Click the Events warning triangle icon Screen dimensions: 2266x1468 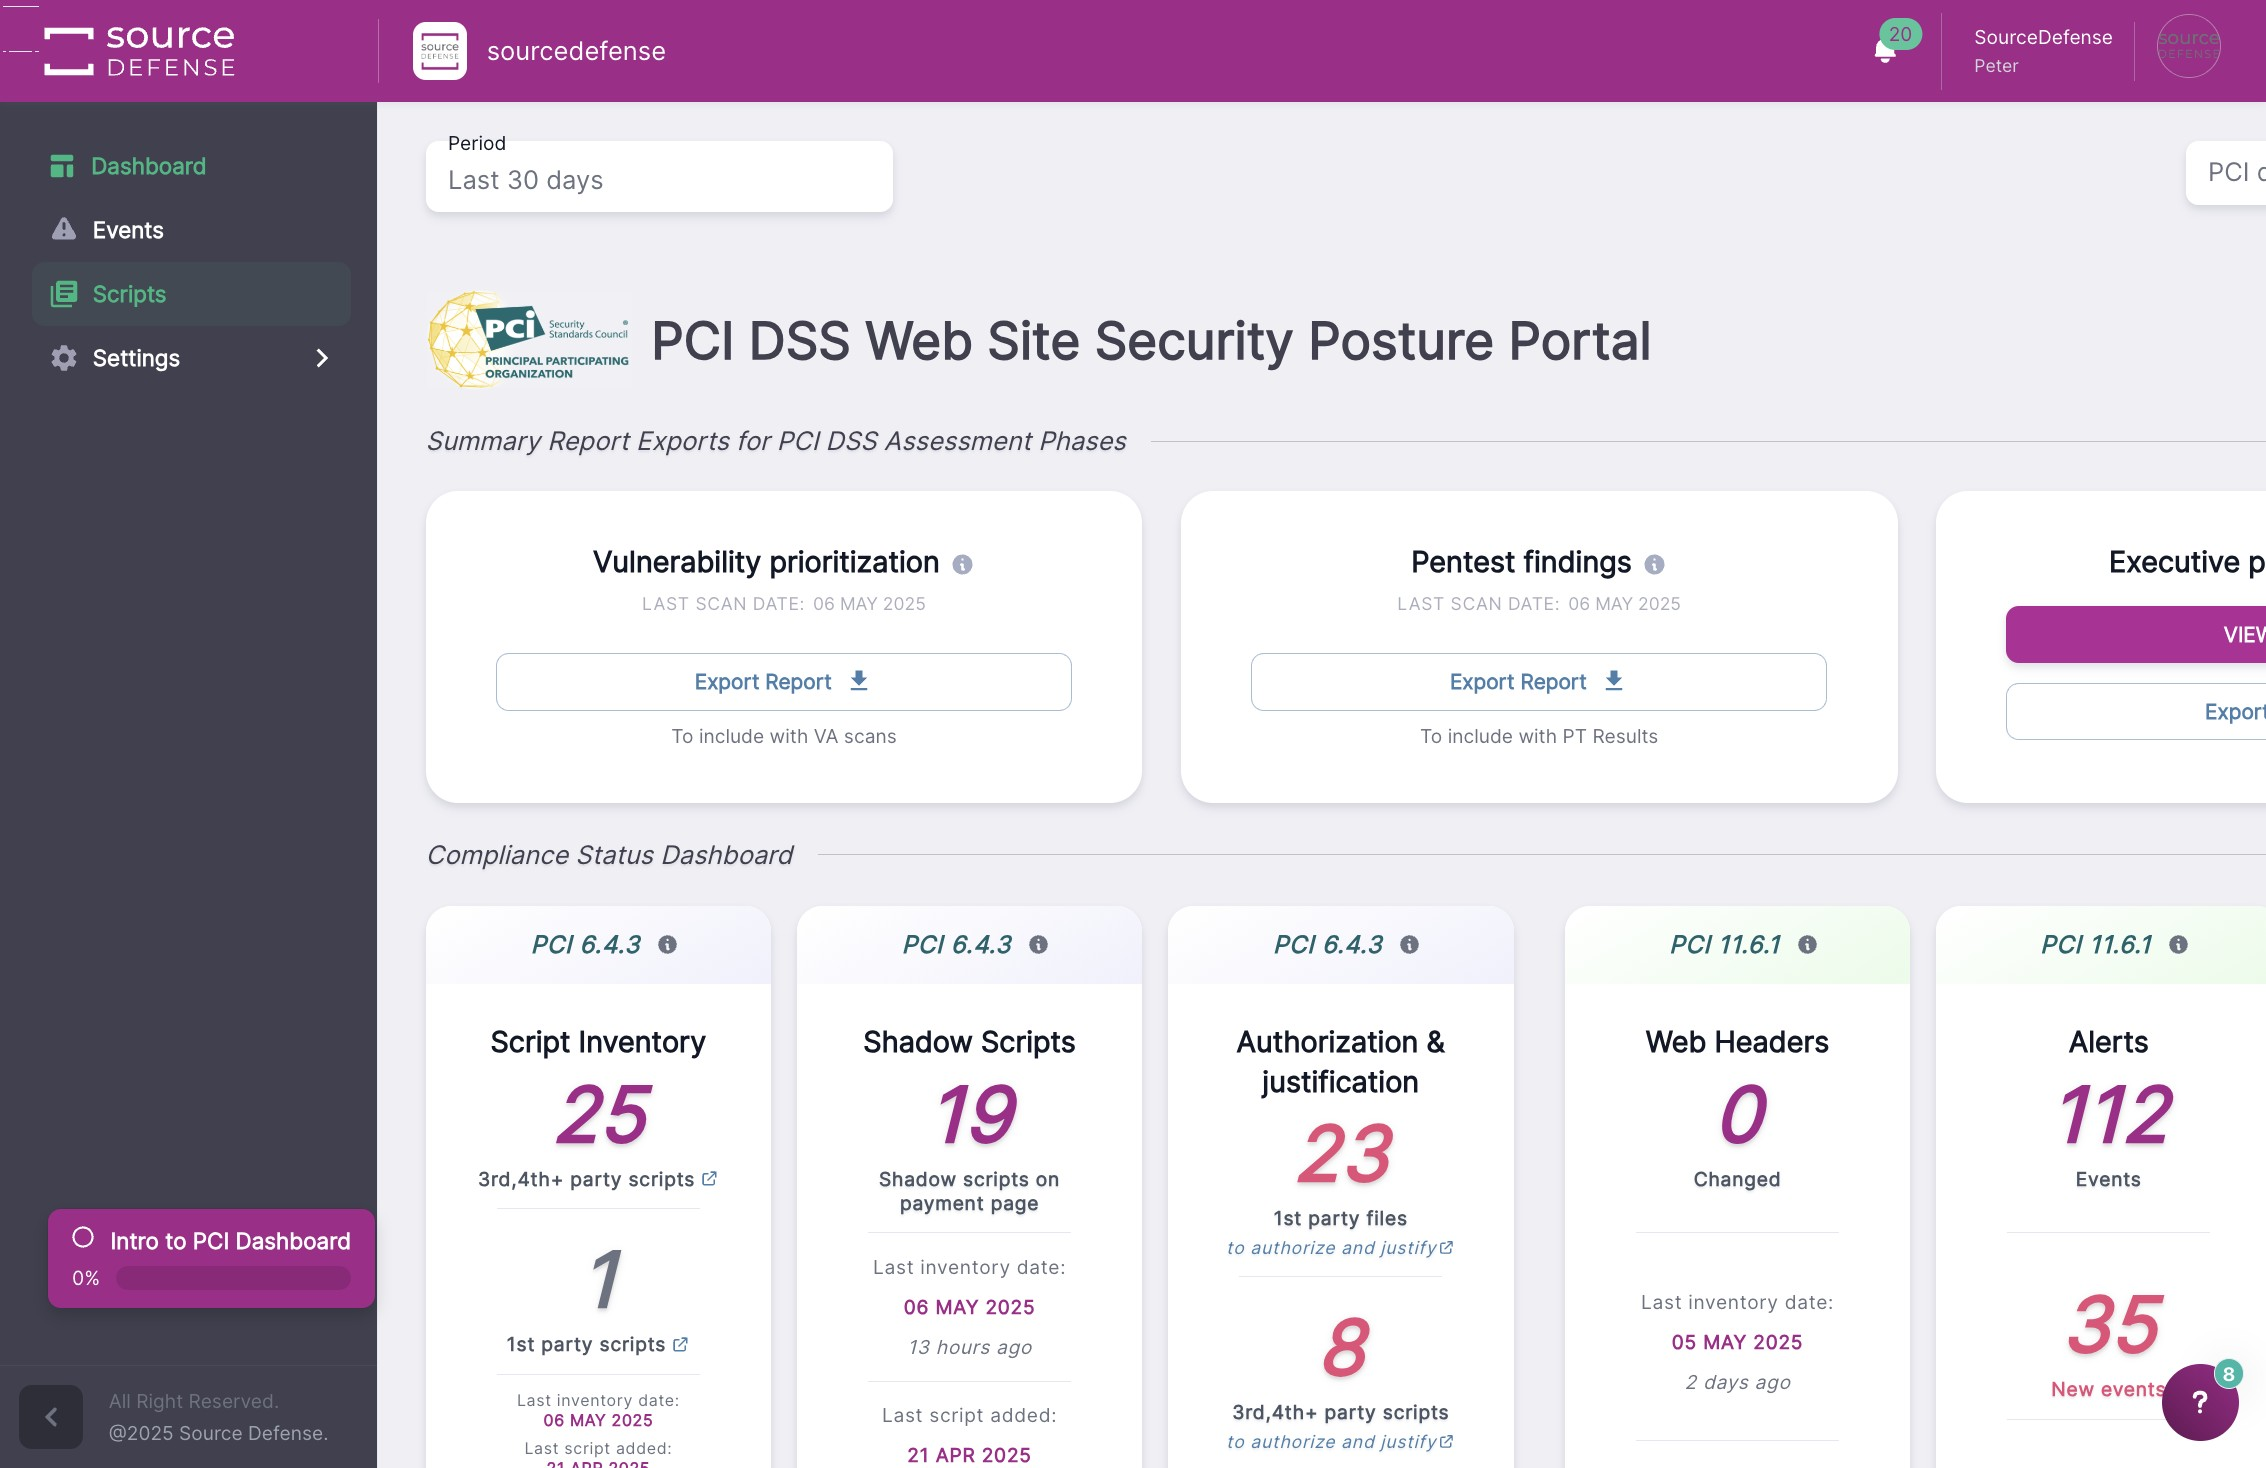64,229
